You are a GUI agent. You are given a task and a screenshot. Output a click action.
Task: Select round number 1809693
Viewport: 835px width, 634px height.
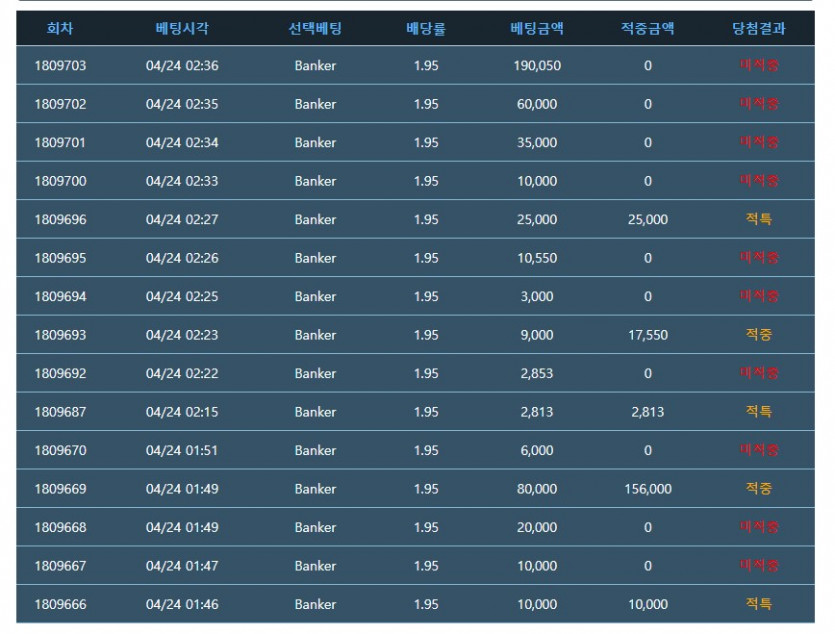(60, 335)
